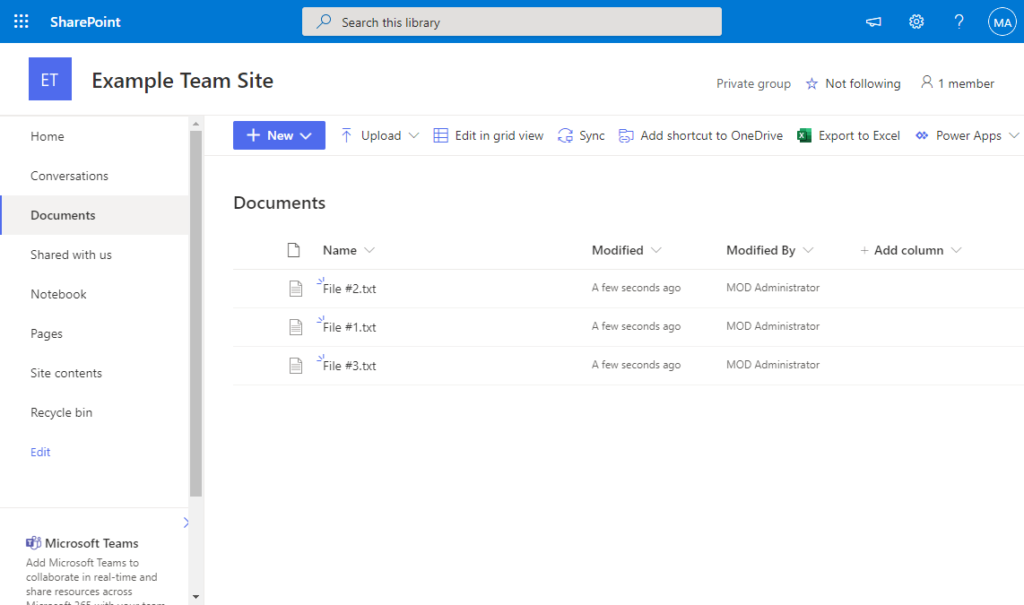Click MOD Administrator in File #3.txt row

(x=773, y=365)
